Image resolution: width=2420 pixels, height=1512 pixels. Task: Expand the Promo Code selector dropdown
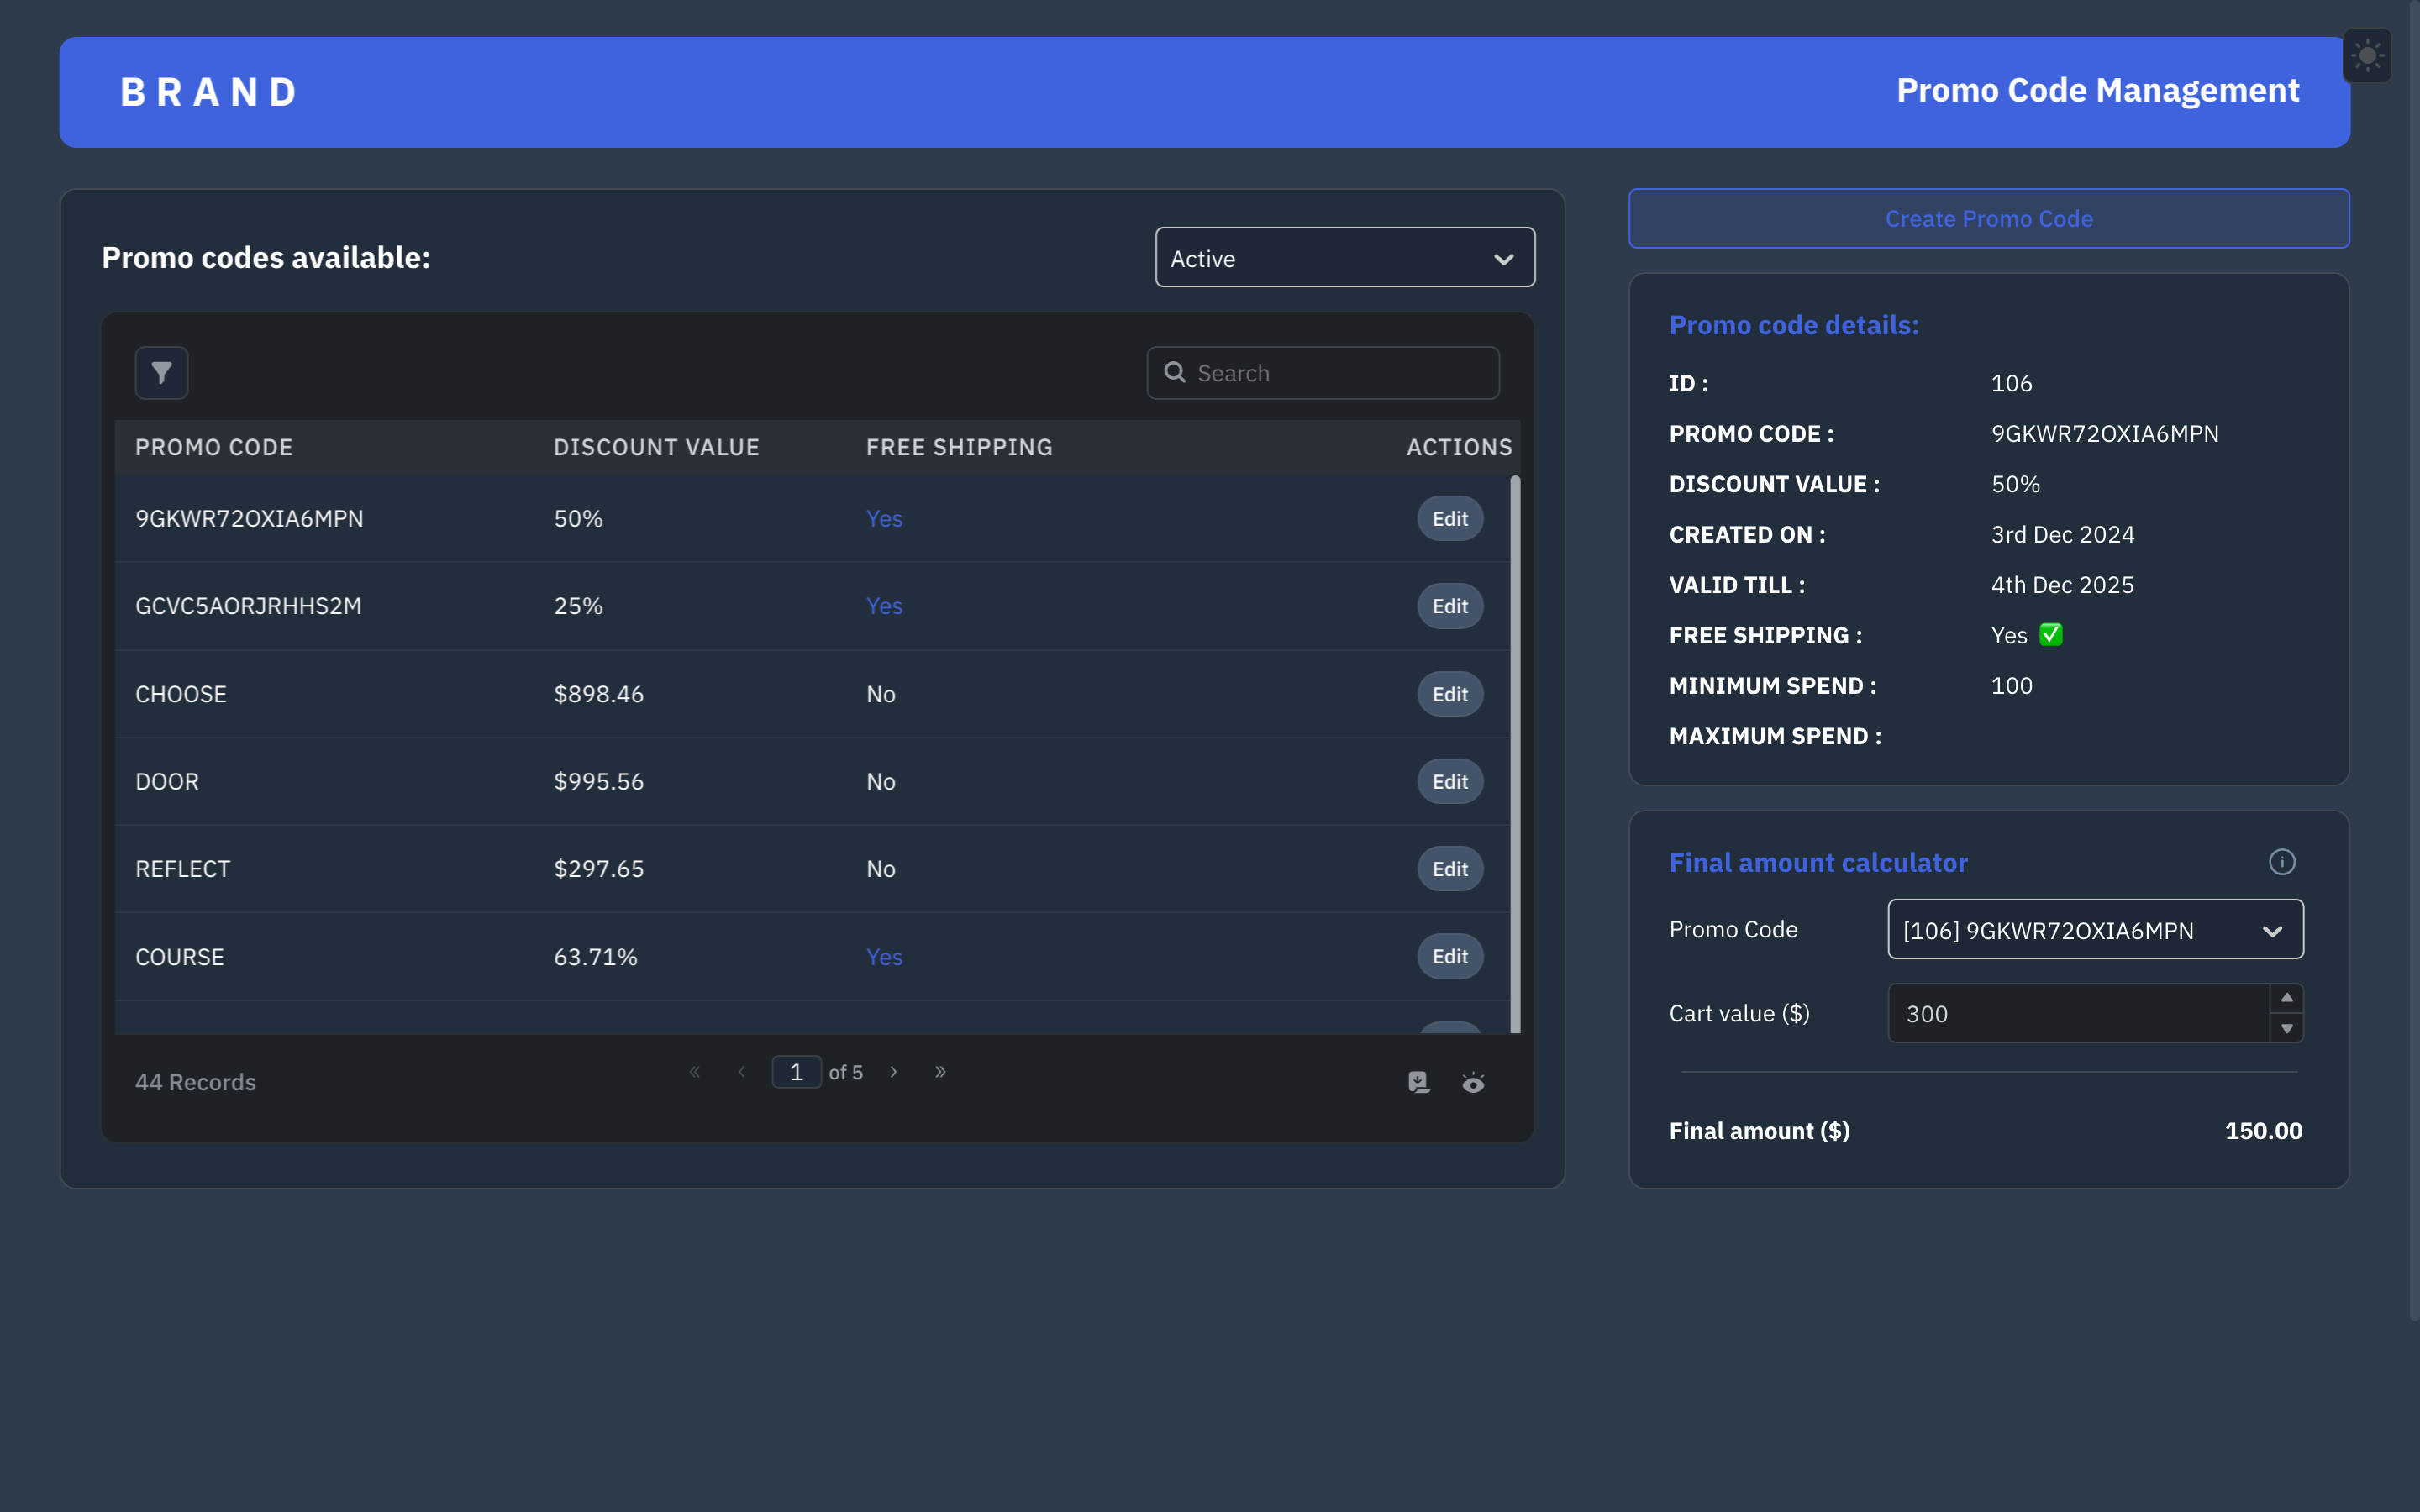2095,930
